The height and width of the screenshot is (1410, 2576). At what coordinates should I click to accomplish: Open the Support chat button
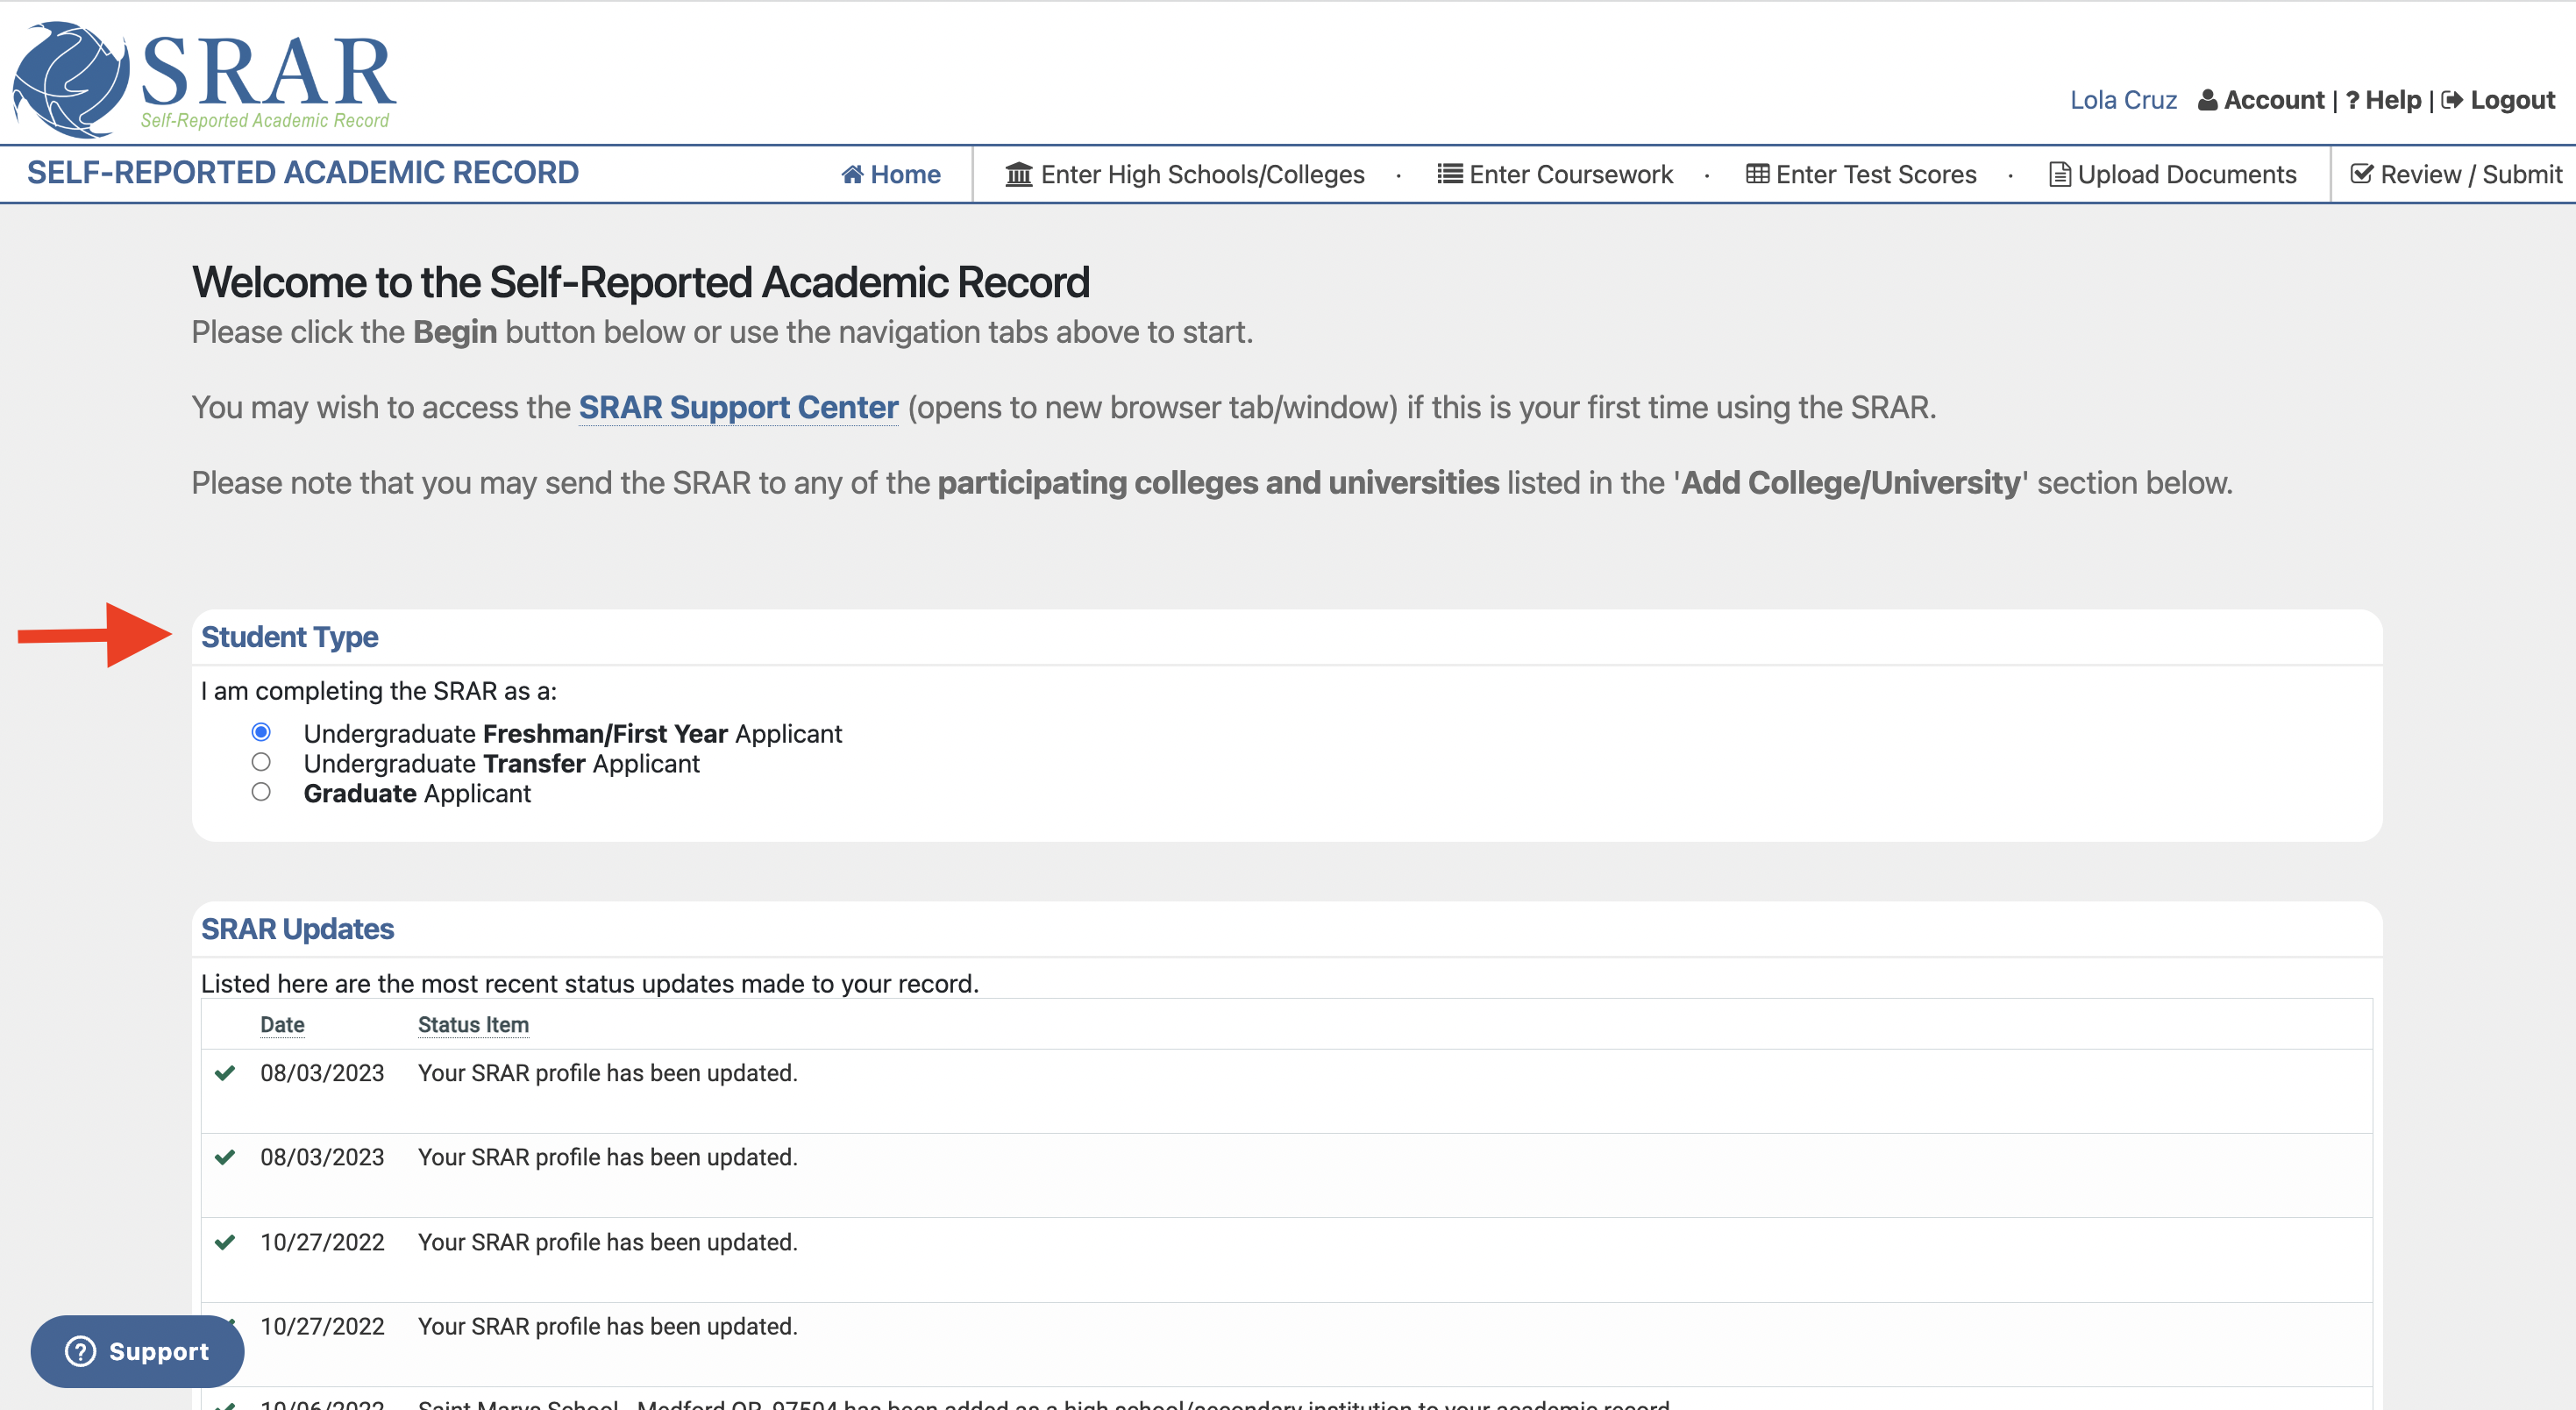point(137,1351)
